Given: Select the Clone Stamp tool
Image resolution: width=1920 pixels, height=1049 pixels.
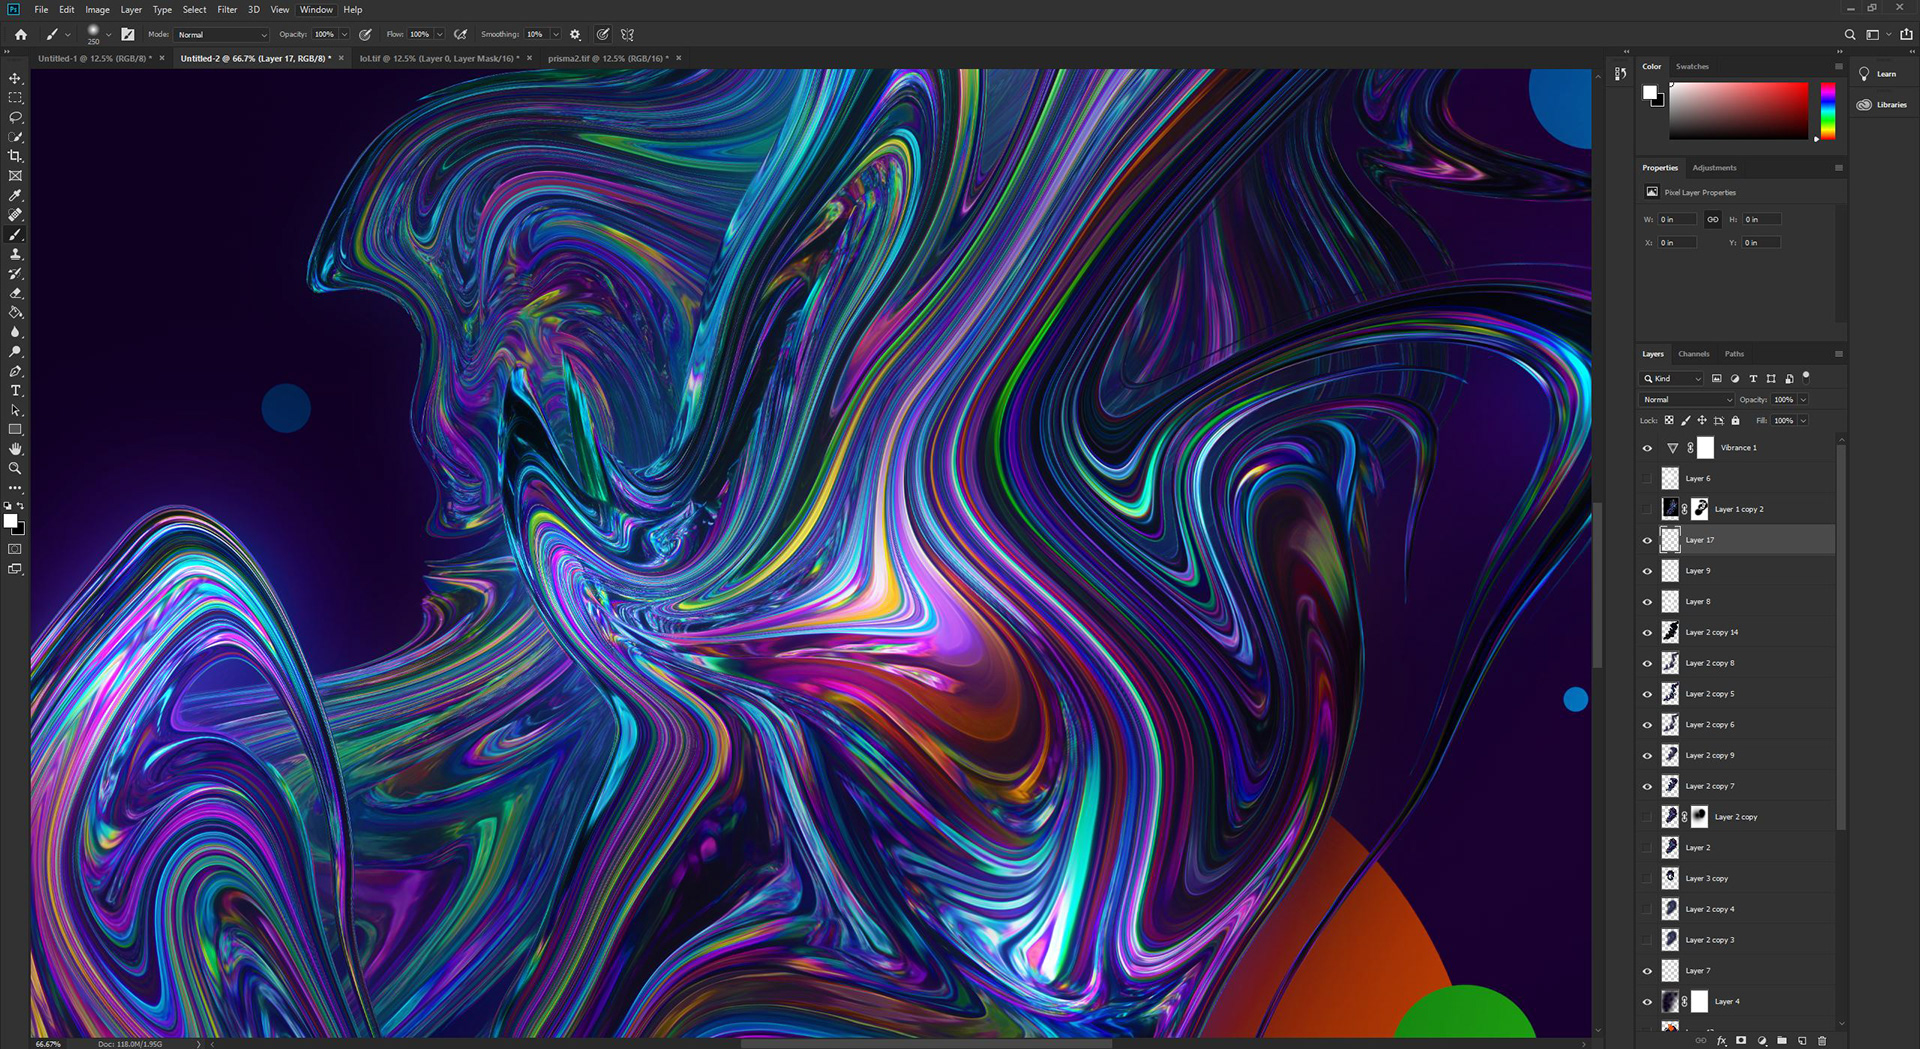Looking at the screenshot, I should click(15, 254).
